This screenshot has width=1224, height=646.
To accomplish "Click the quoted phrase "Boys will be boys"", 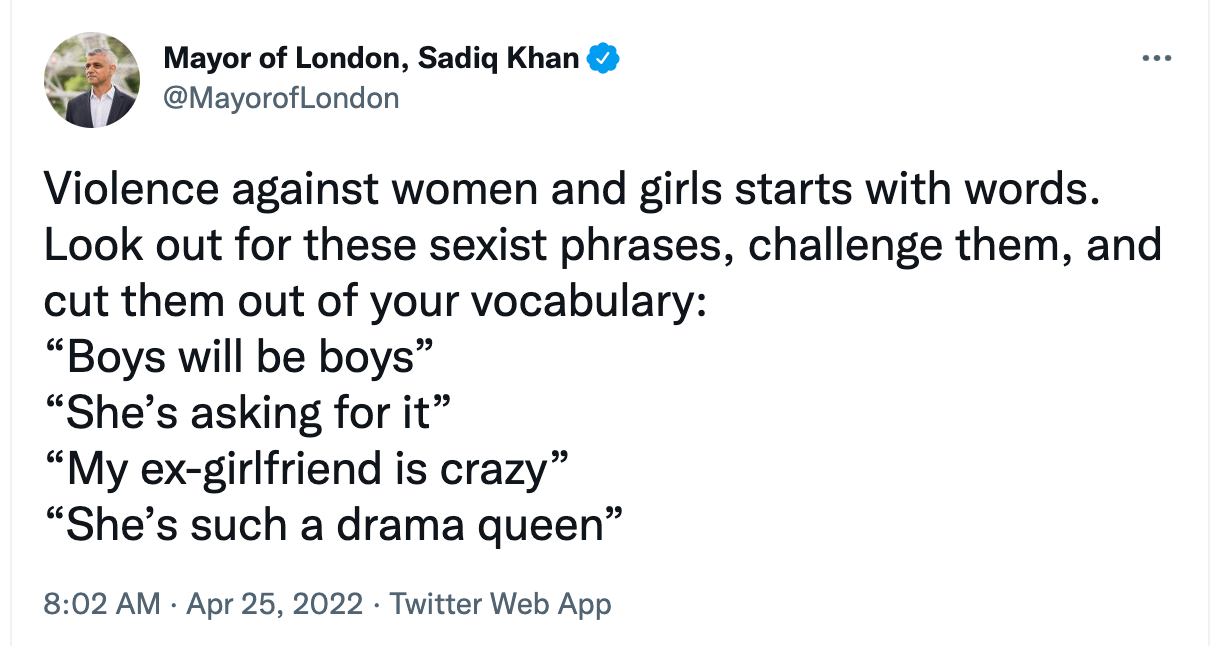I will 242,357.
